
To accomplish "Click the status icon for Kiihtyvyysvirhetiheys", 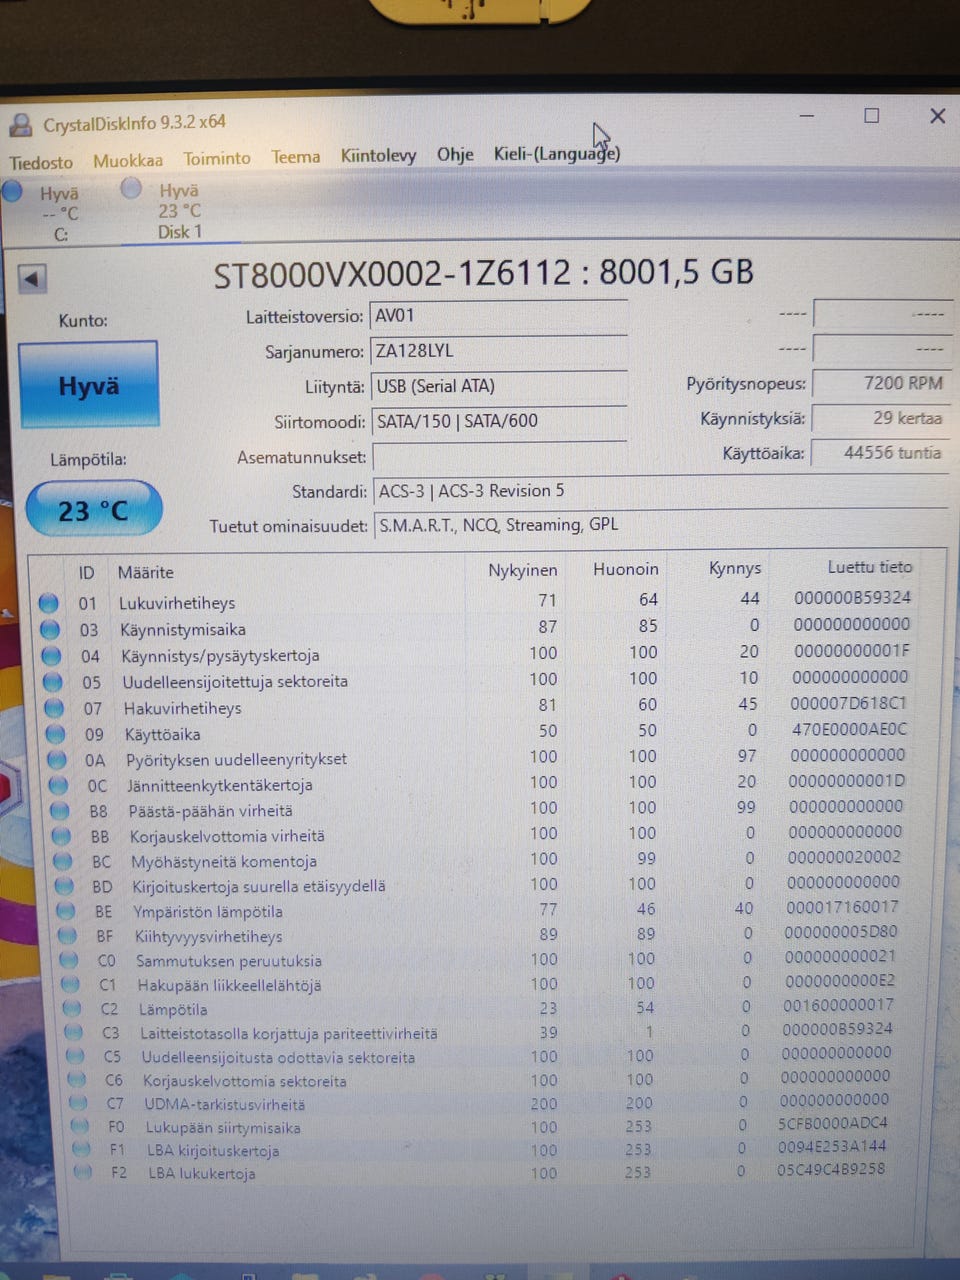I will 68,936.
